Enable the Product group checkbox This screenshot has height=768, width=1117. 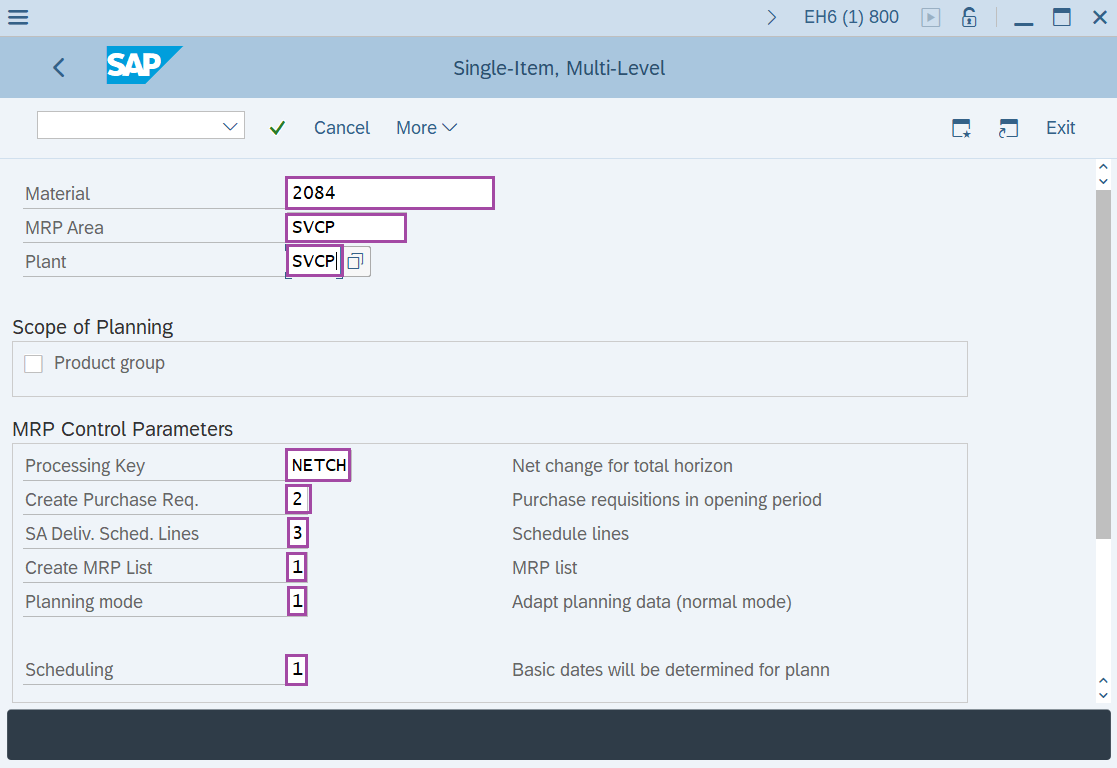(x=33, y=363)
